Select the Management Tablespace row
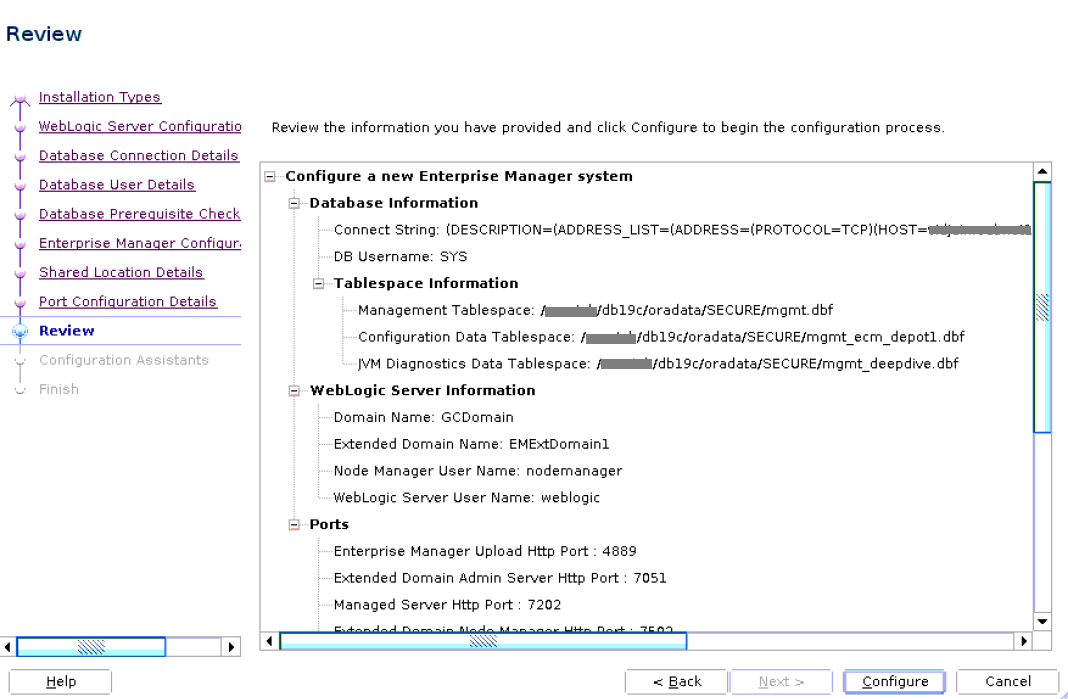 pyautogui.click(x=595, y=311)
